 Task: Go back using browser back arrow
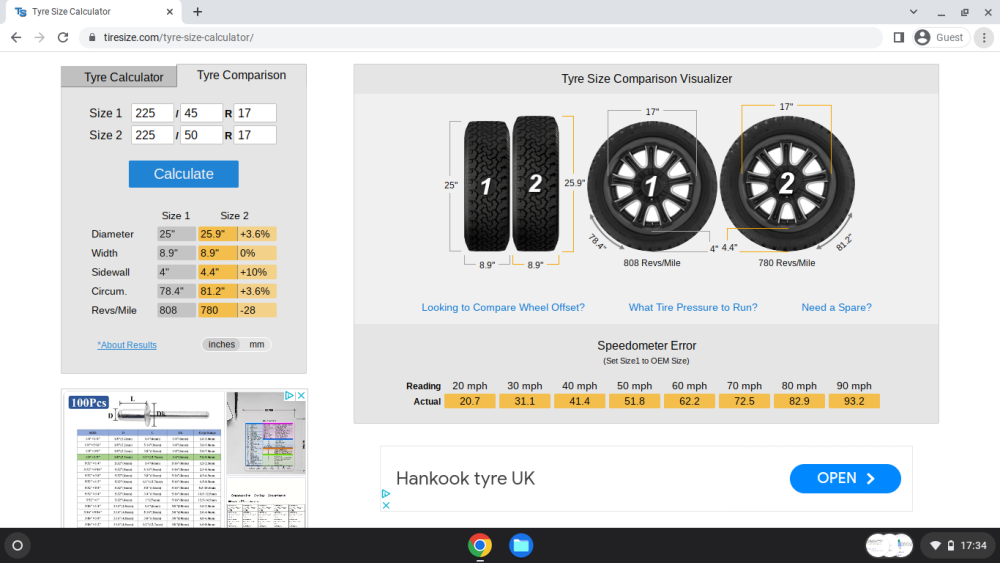coord(16,38)
